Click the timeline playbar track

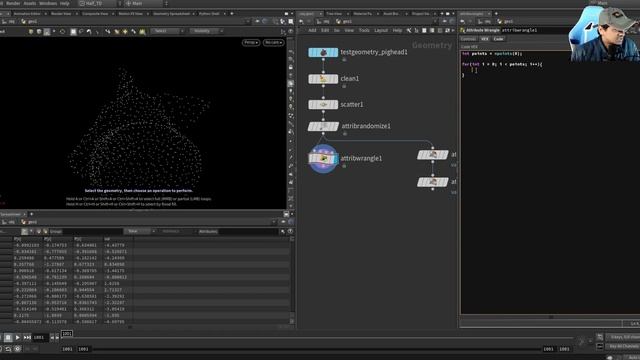tap(318, 338)
